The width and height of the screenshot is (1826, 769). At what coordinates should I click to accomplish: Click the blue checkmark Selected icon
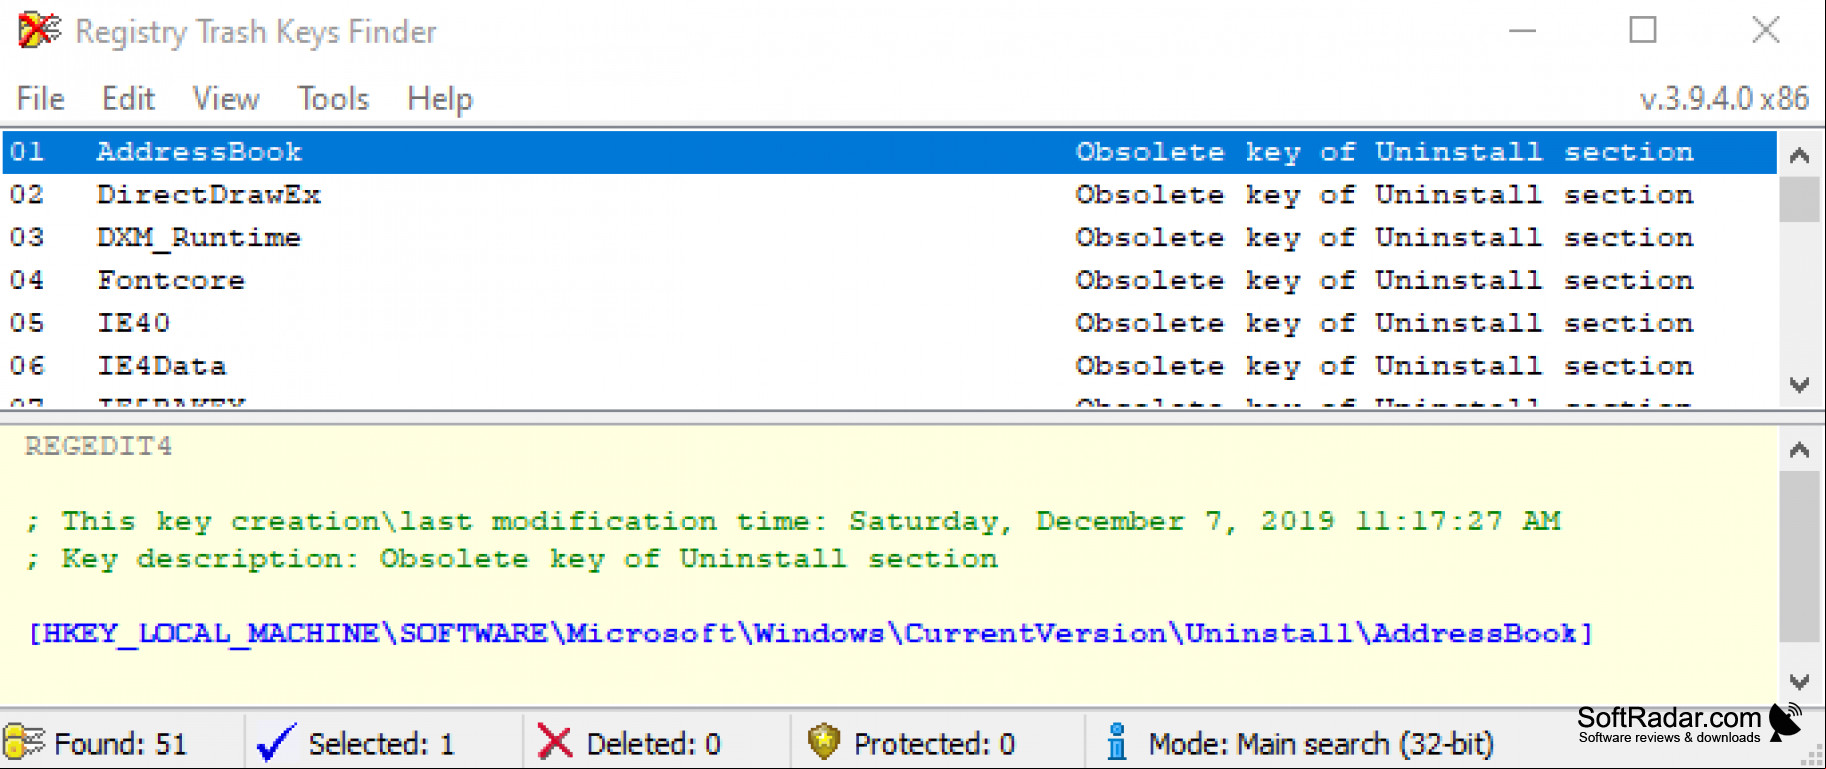[275, 743]
